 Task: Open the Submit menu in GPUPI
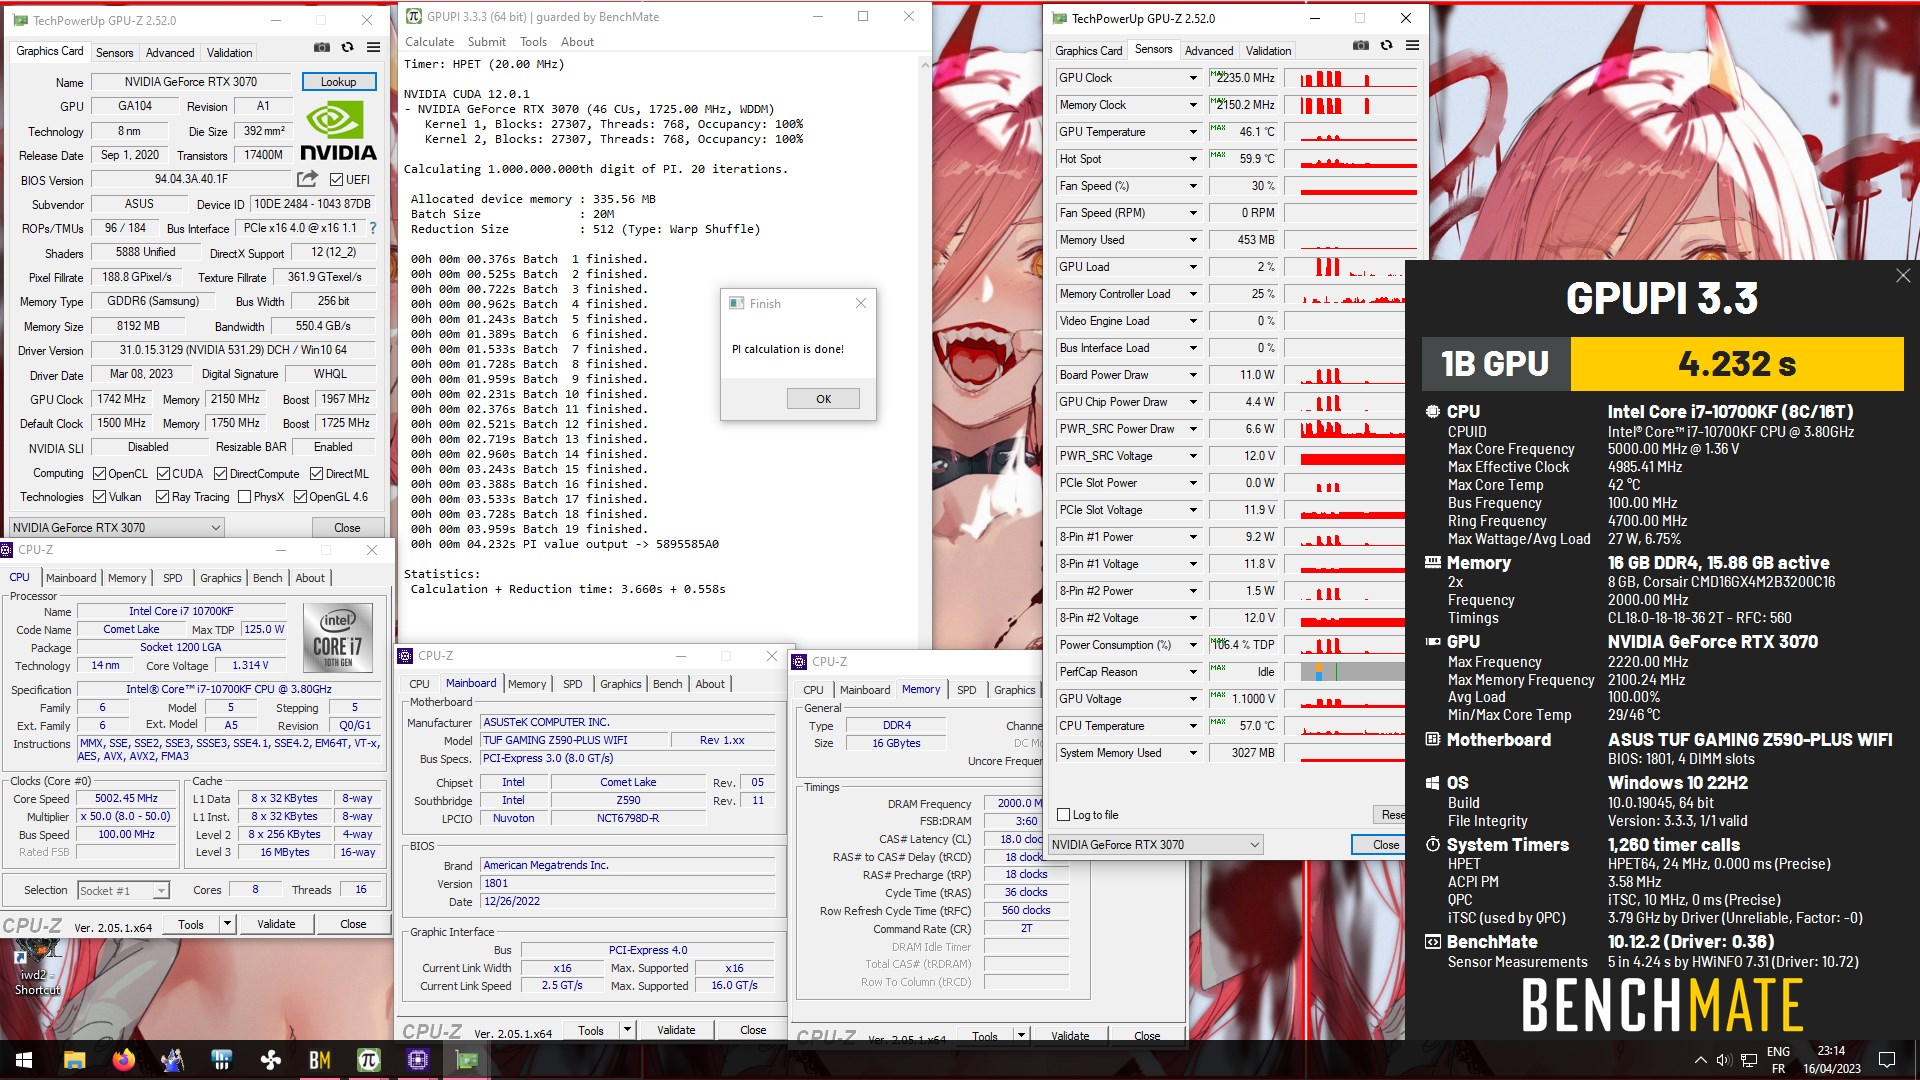coord(487,42)
